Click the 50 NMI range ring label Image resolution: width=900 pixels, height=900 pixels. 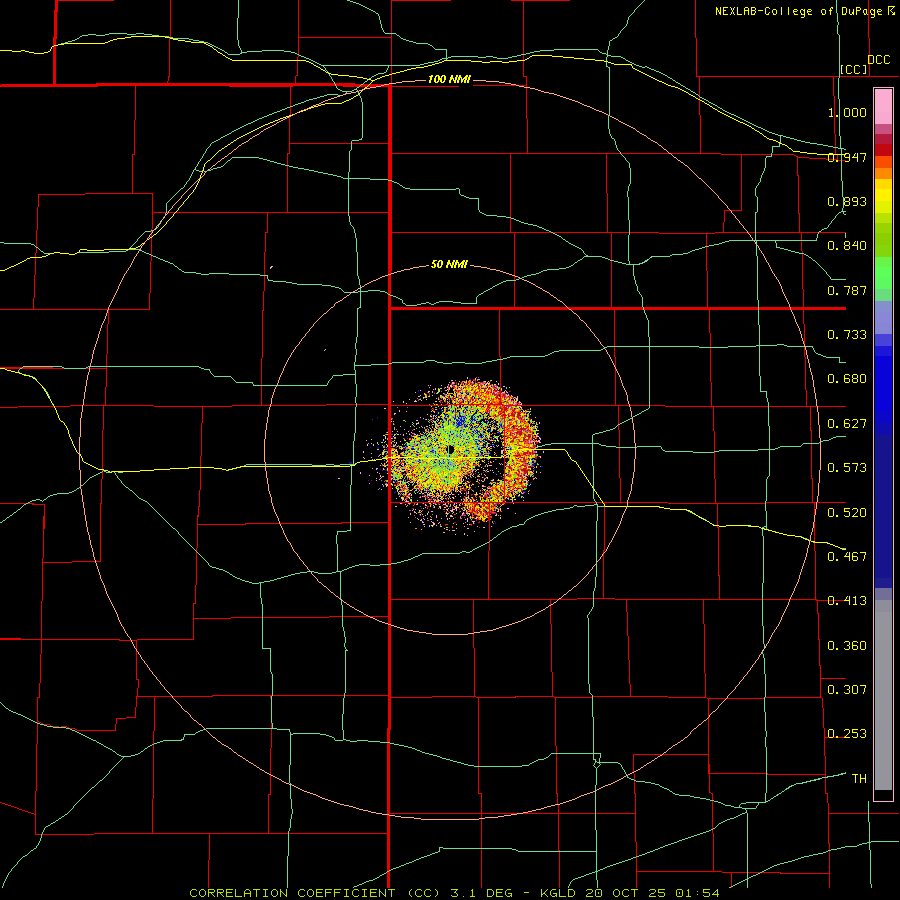tap(449, 264)
